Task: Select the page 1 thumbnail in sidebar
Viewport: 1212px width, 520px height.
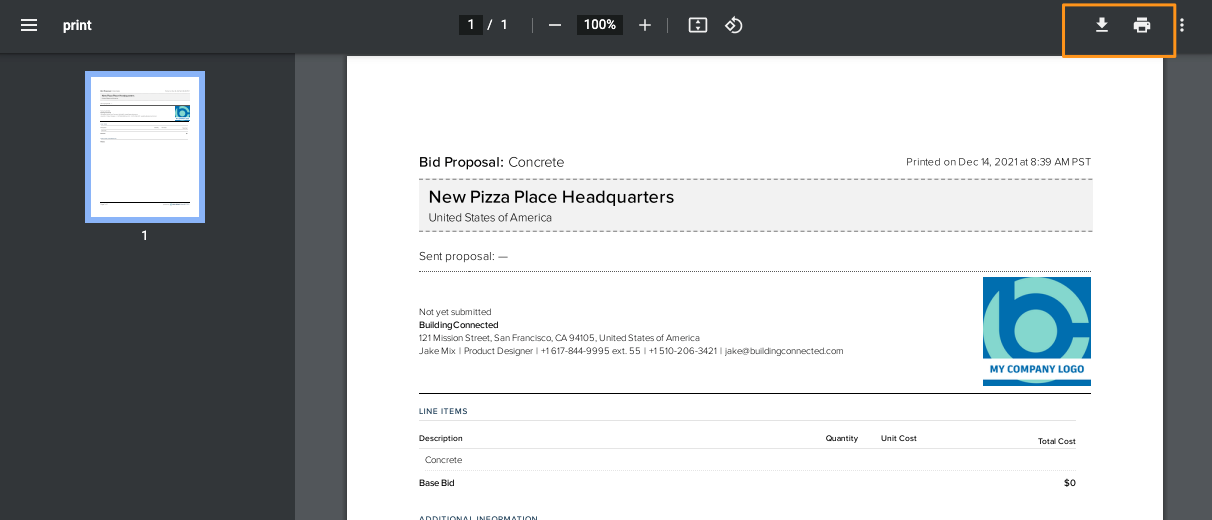Action: tap(145, 146)
